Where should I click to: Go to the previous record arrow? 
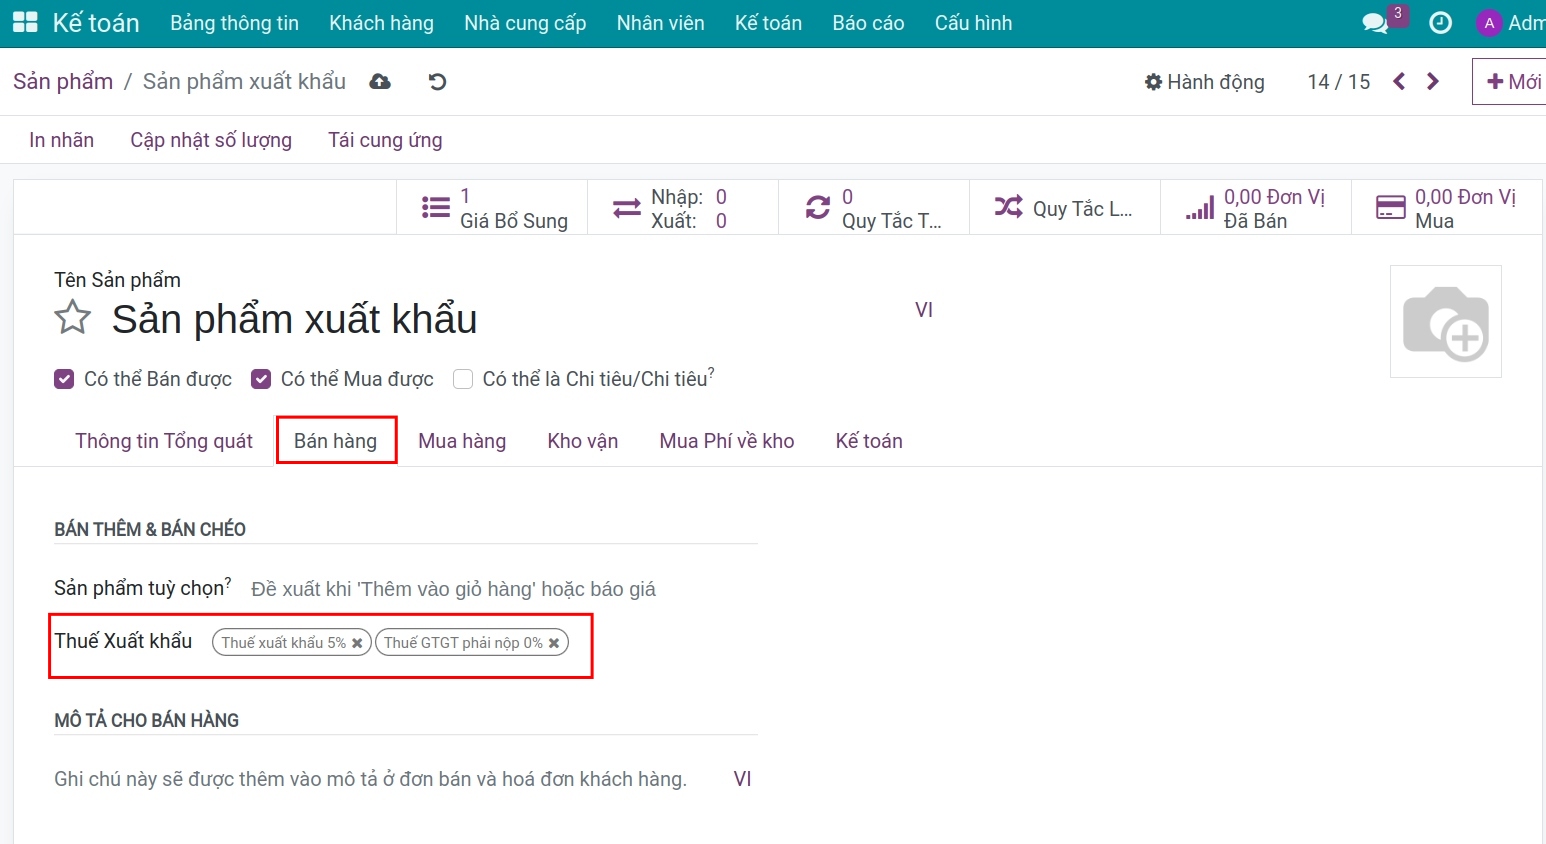(x=1399, y=81)
